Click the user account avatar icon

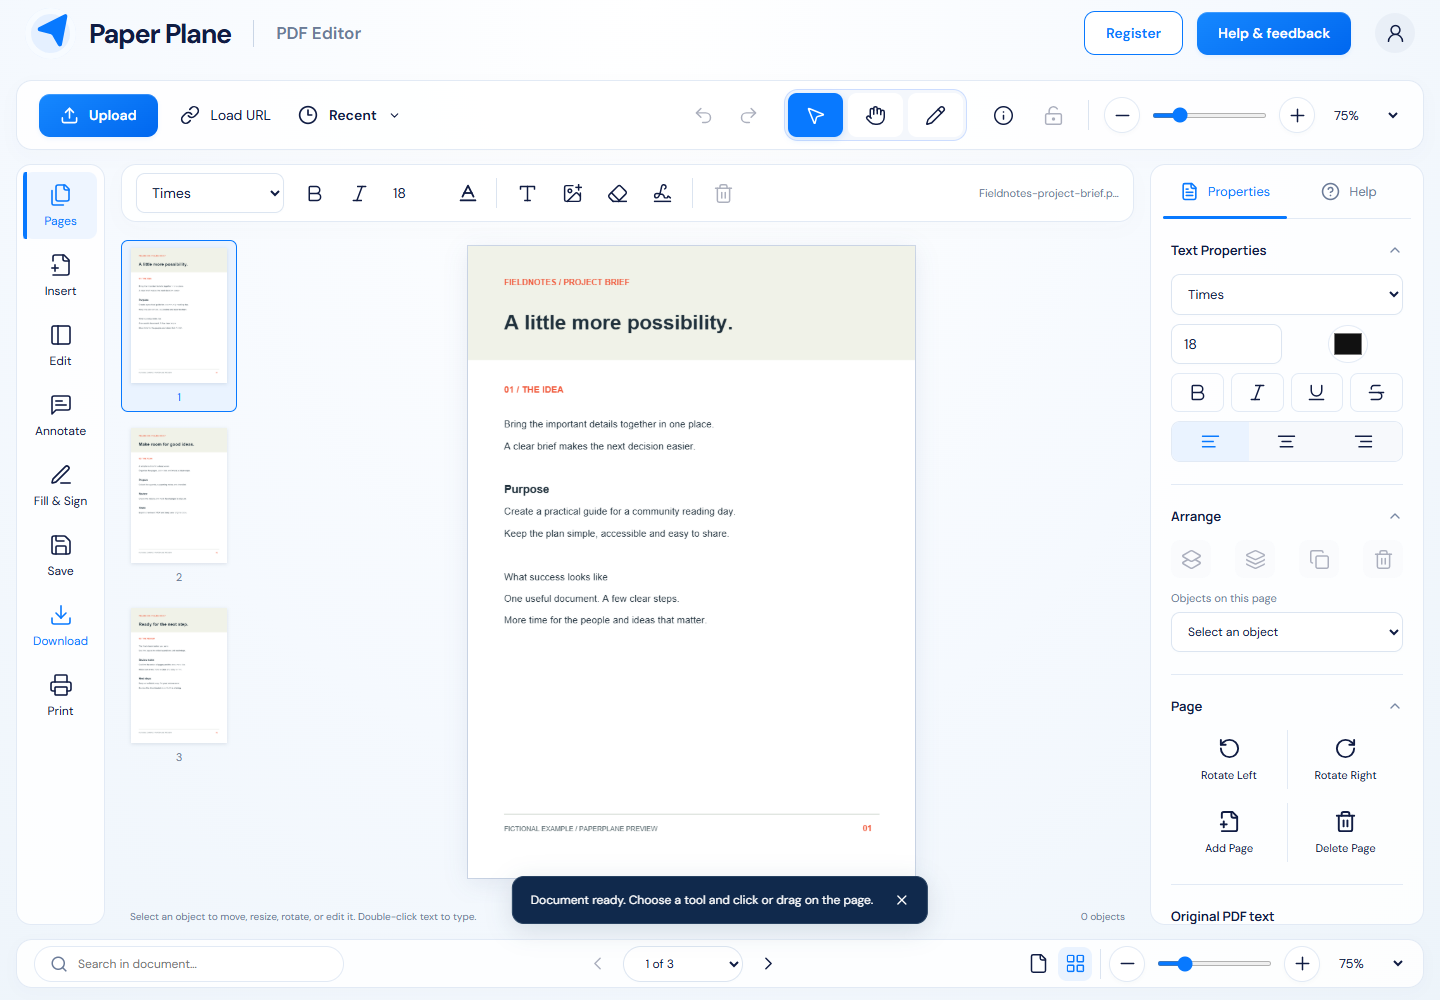click(x=1395, y=33)
